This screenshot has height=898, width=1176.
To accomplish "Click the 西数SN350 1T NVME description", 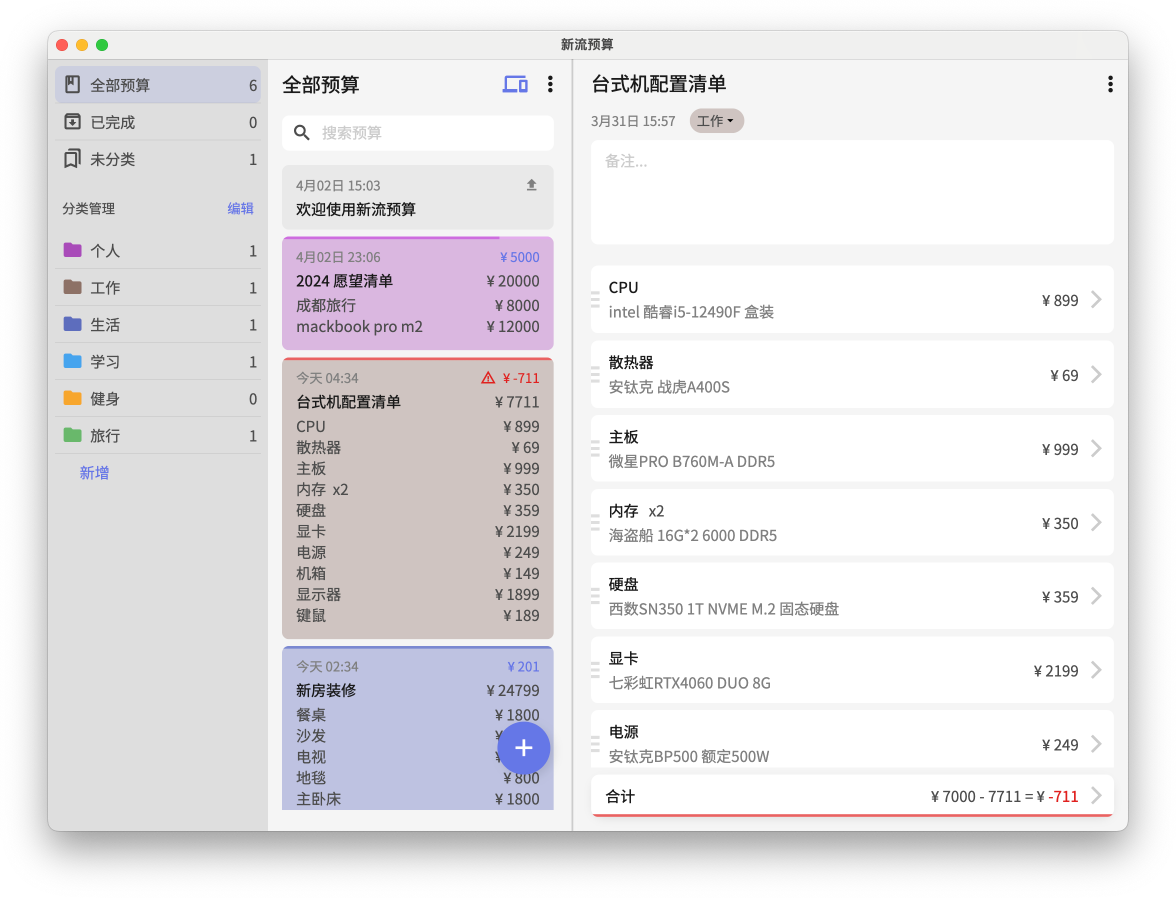I will [x=724, y=608].
